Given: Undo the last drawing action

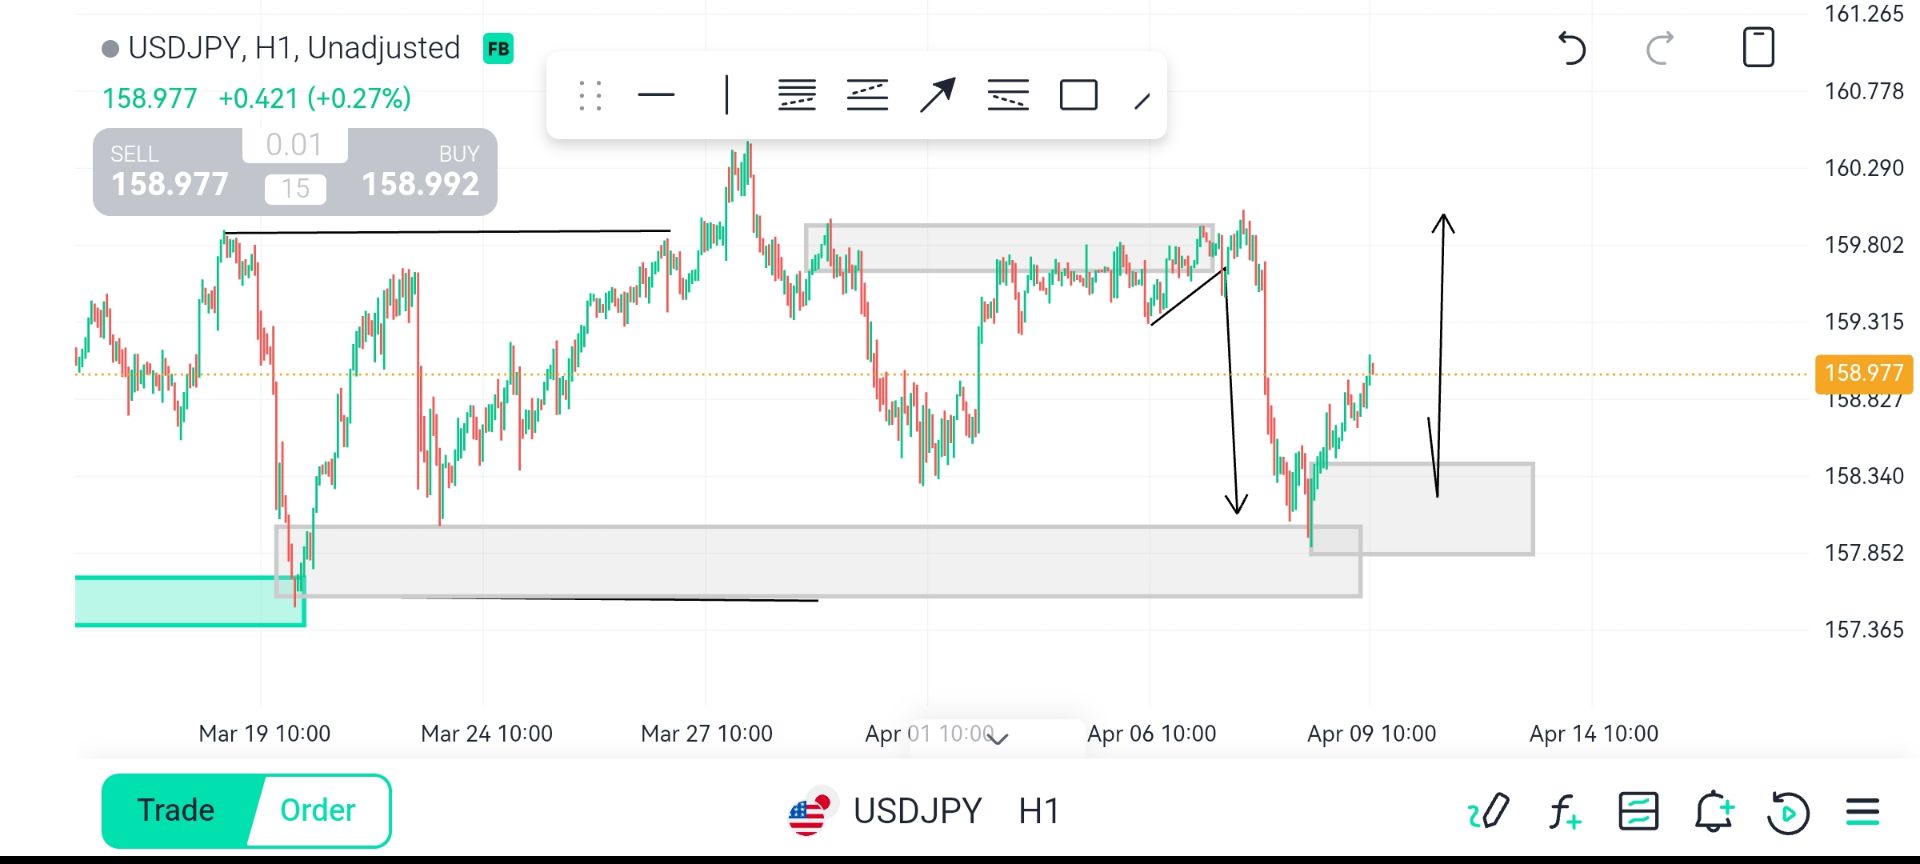Looking at the screenshot, I should (x=1572, y=48).
